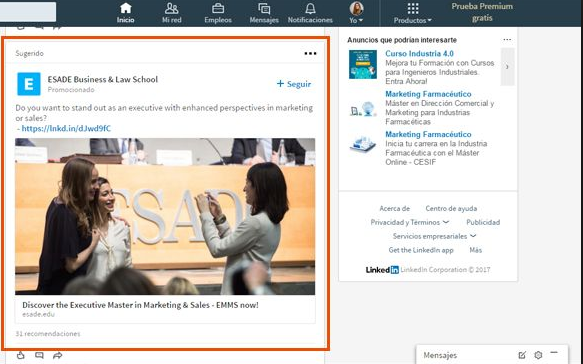583x364 pixels.
Task: Open Curso Industria 4.0 ad link
Action: [419, 54]
